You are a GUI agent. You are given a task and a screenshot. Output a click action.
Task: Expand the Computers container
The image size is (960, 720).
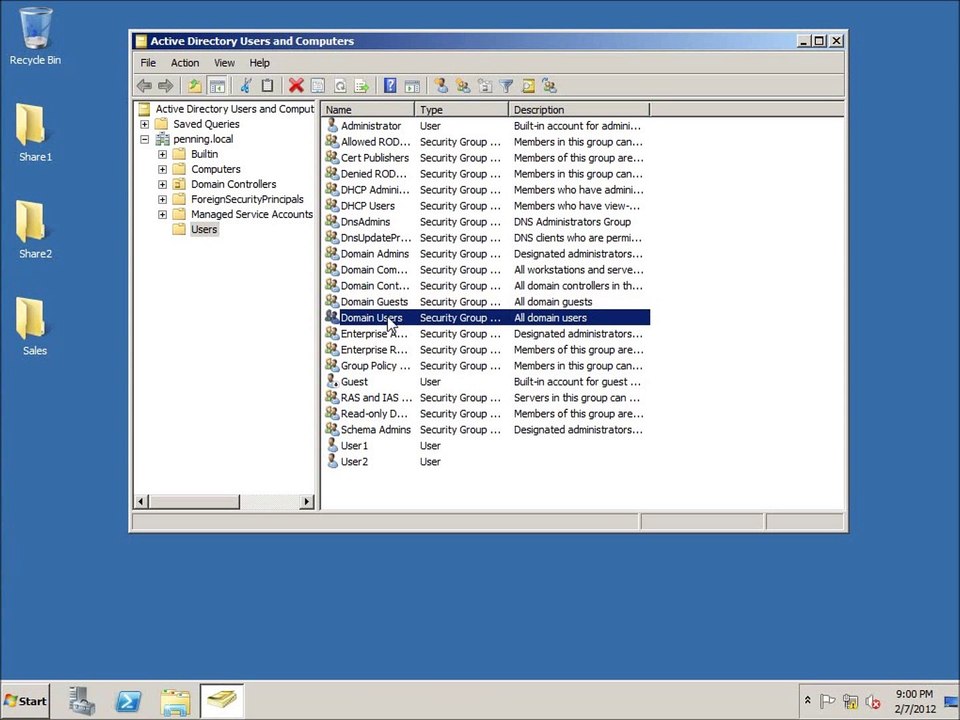pyautogui.click(x=162, y=169)
